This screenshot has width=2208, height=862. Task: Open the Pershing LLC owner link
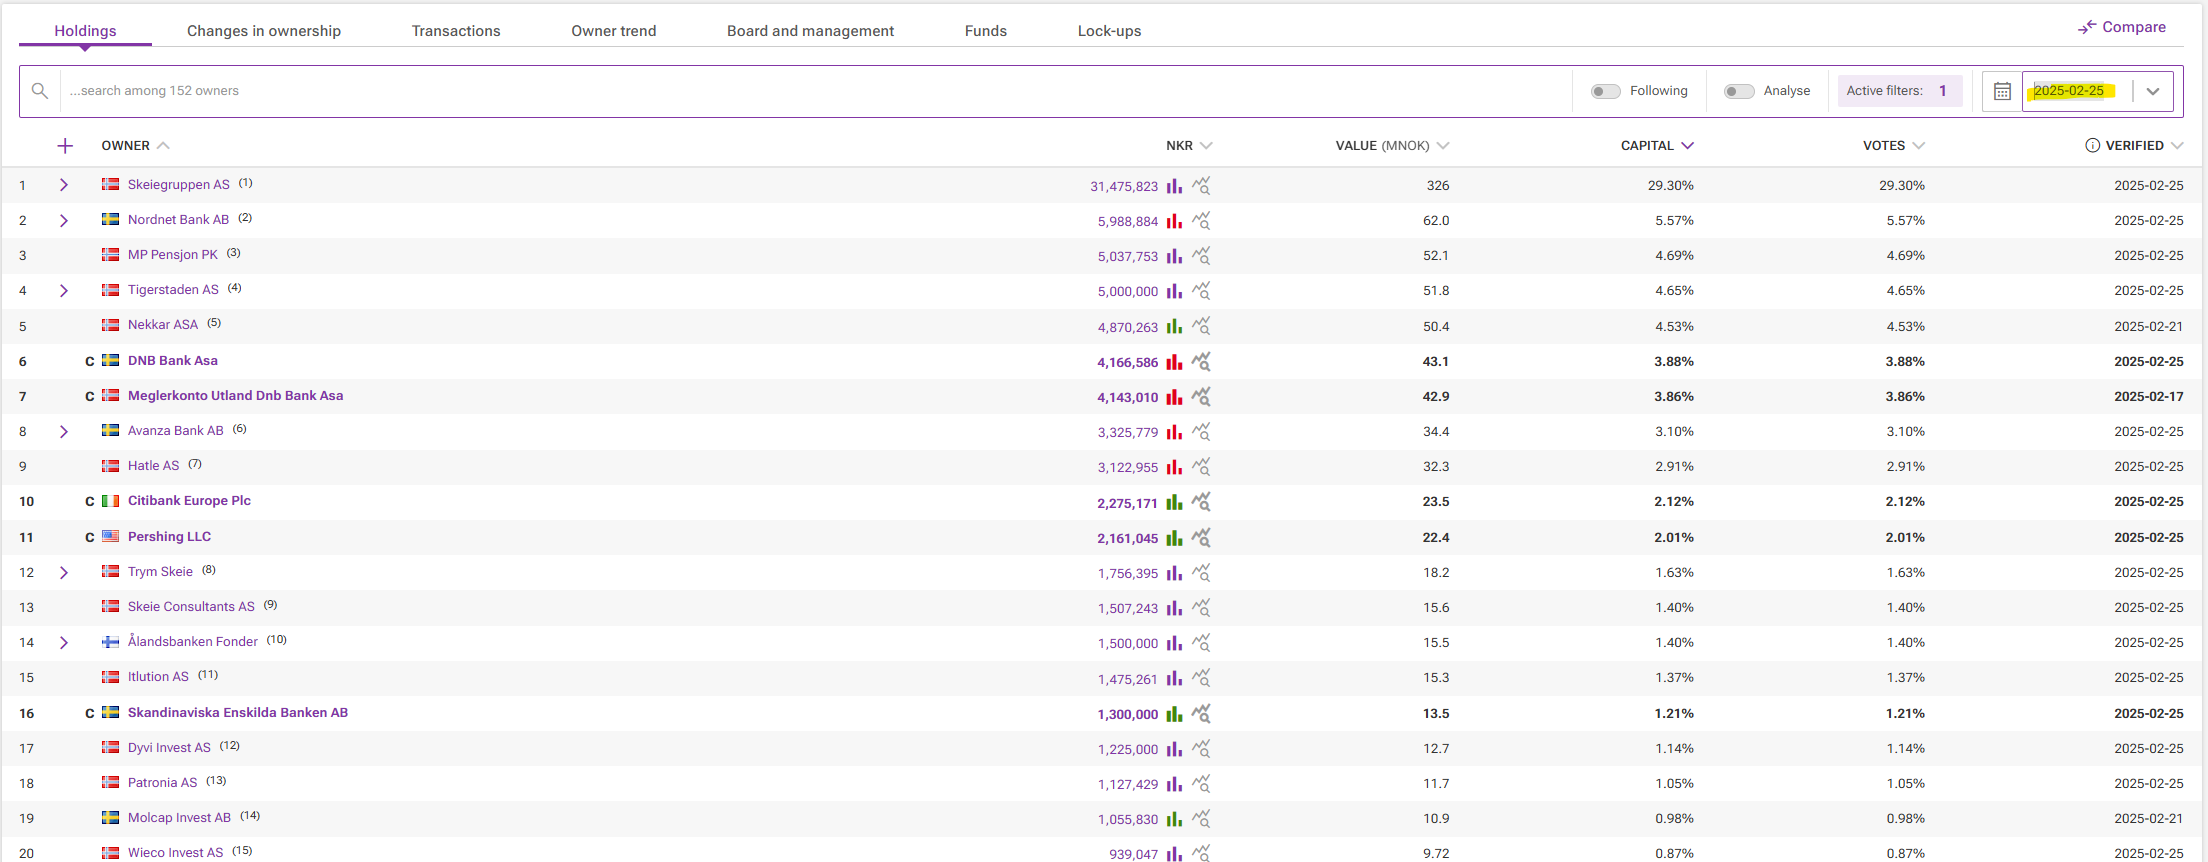coord(169,537)
